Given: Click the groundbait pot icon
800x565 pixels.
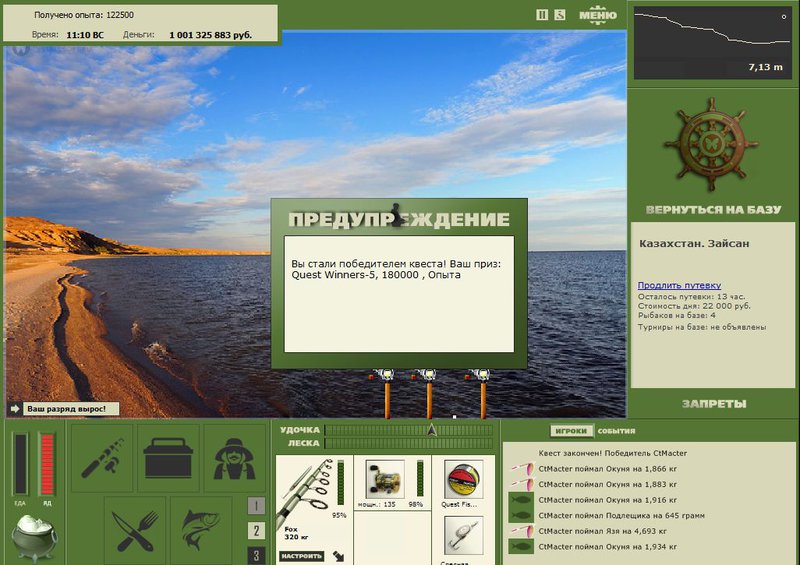Looking at the screenshot, I should click(34, 538).
